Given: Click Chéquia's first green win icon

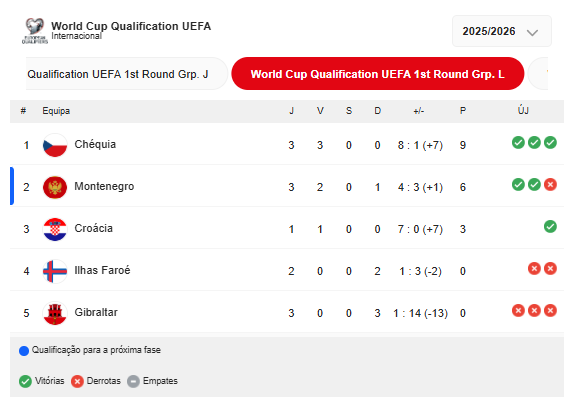Looking at the screenshot, I should tap(518, 142).
